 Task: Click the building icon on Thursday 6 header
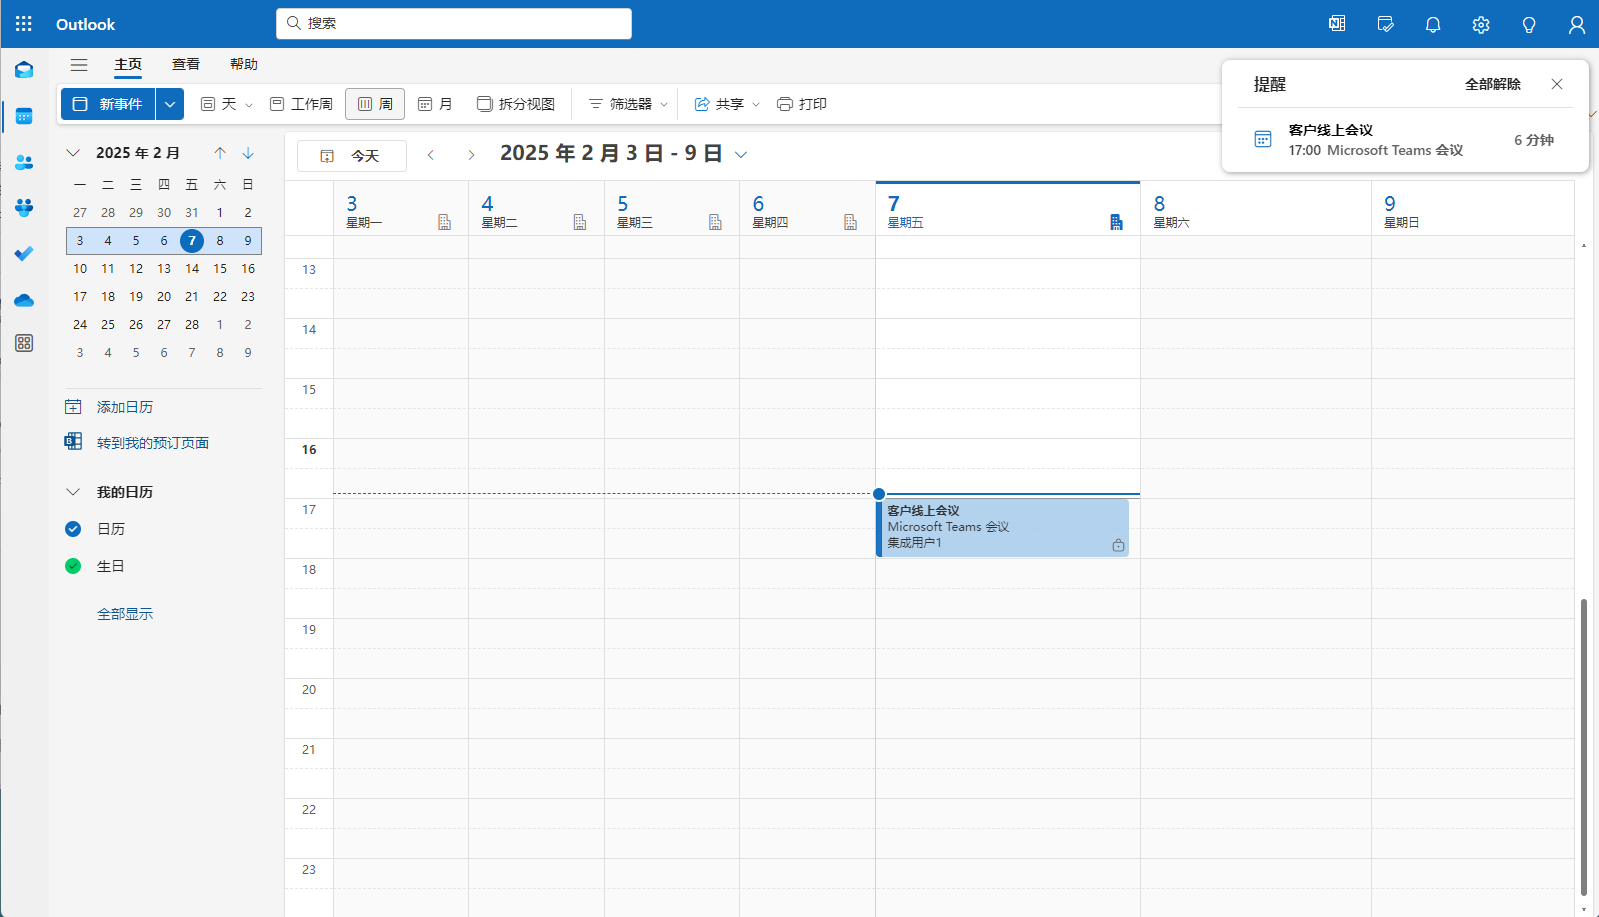[x=850, y=222]
